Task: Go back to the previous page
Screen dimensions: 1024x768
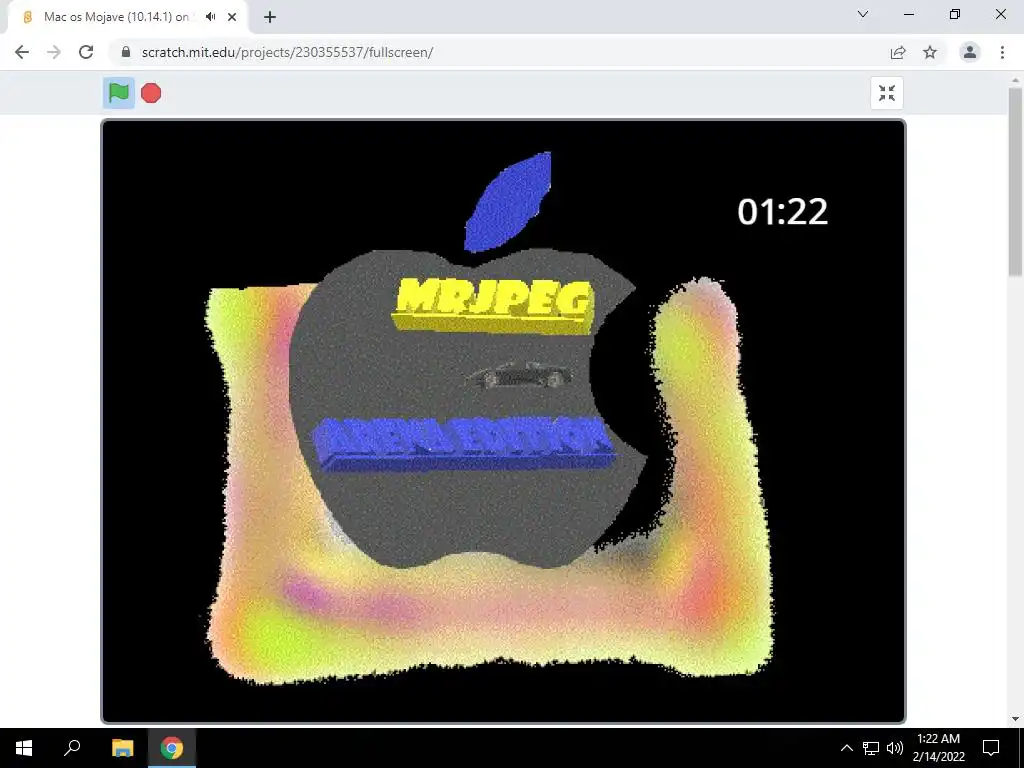Action: click(x=22, y=52)
